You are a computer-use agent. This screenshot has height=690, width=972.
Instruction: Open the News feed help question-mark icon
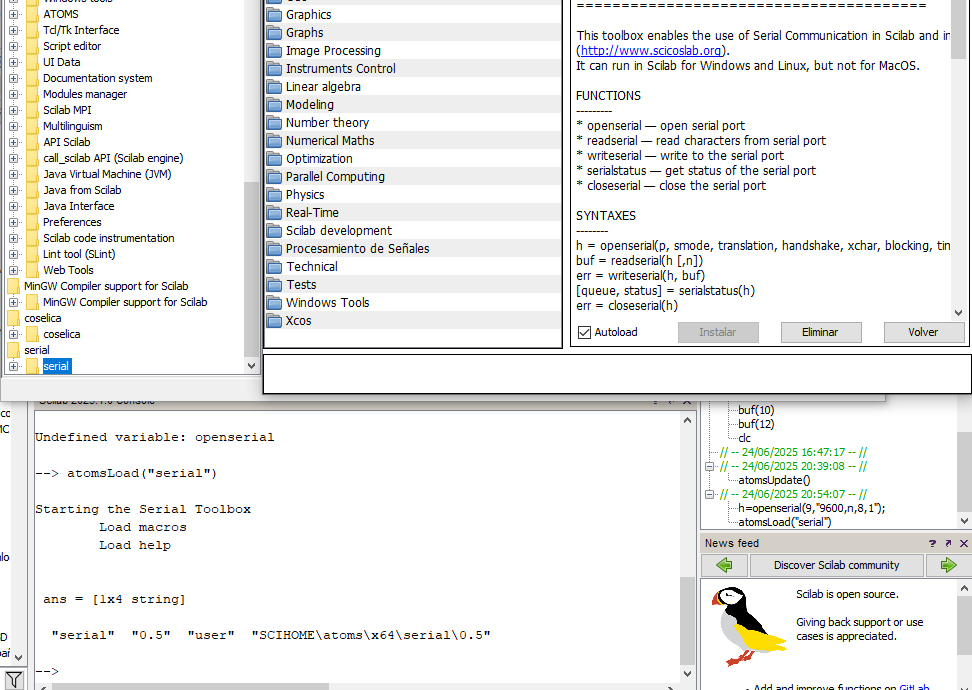(x=932, y=543)
